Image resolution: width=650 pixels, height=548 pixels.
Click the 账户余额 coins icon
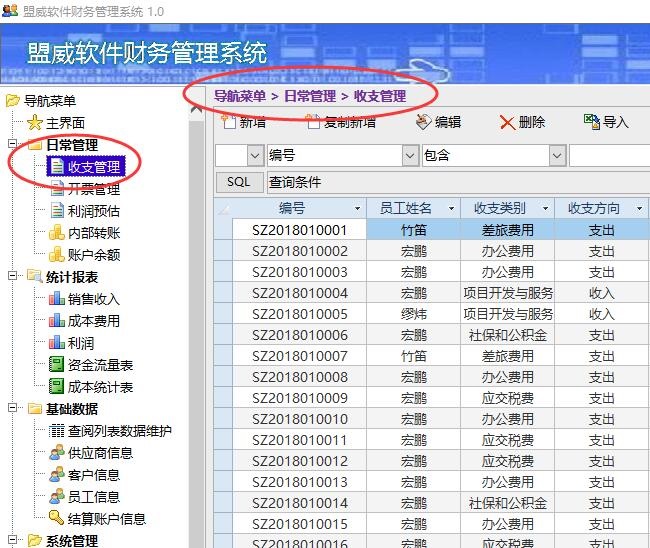pyautogui.click(x=57, y=255)
